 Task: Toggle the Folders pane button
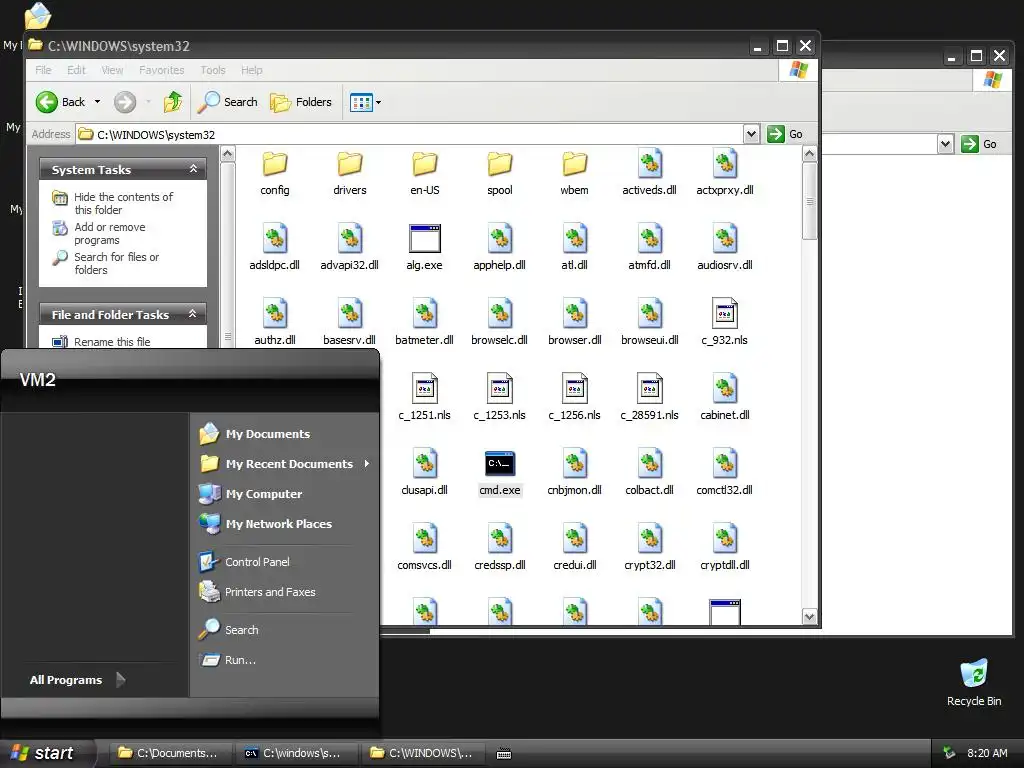click(x=301, y=102)
